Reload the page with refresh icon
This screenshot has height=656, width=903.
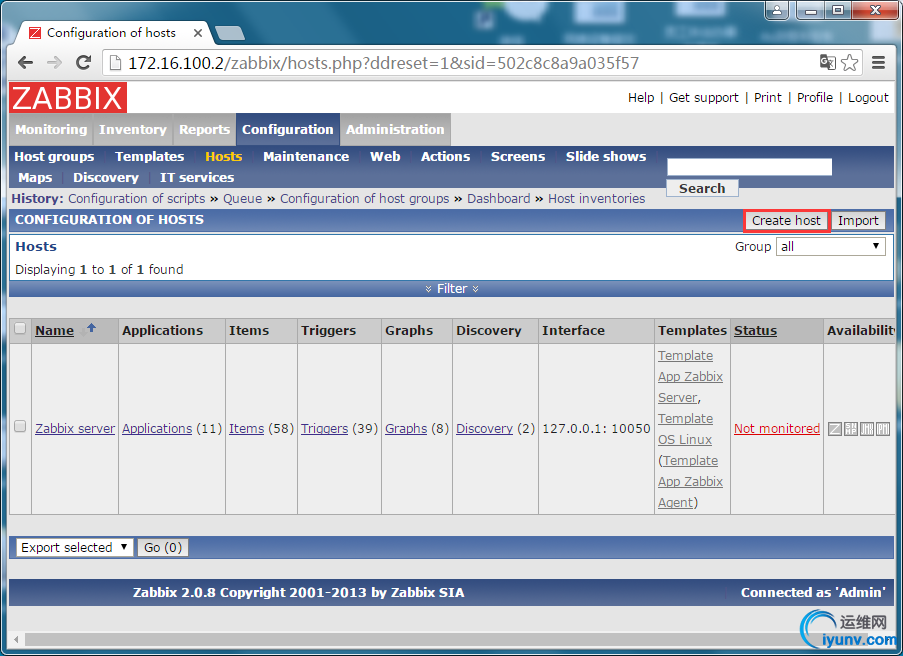(84, 63)
